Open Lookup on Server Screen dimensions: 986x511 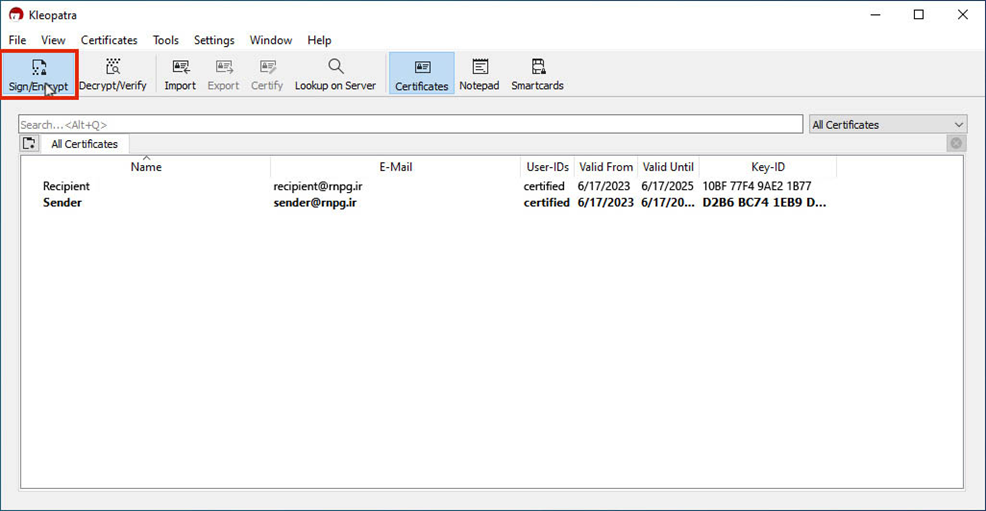(335, 74)
